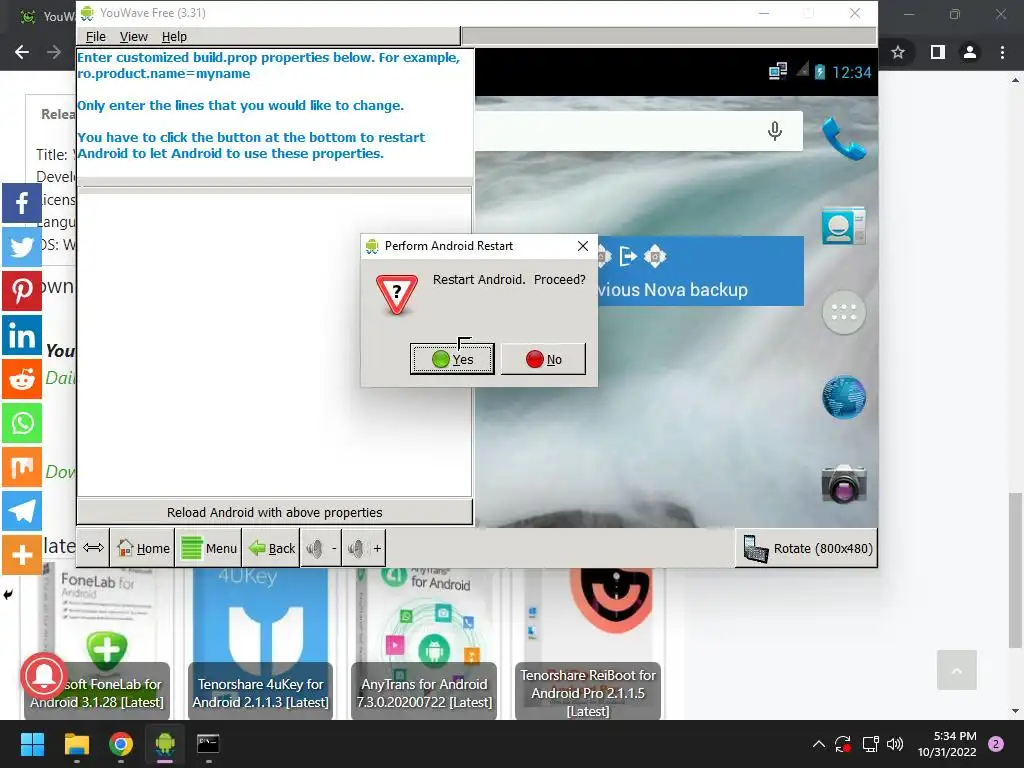
Task: Click the webpage vertical scrollbar thumb
Action: (1015, 569)
